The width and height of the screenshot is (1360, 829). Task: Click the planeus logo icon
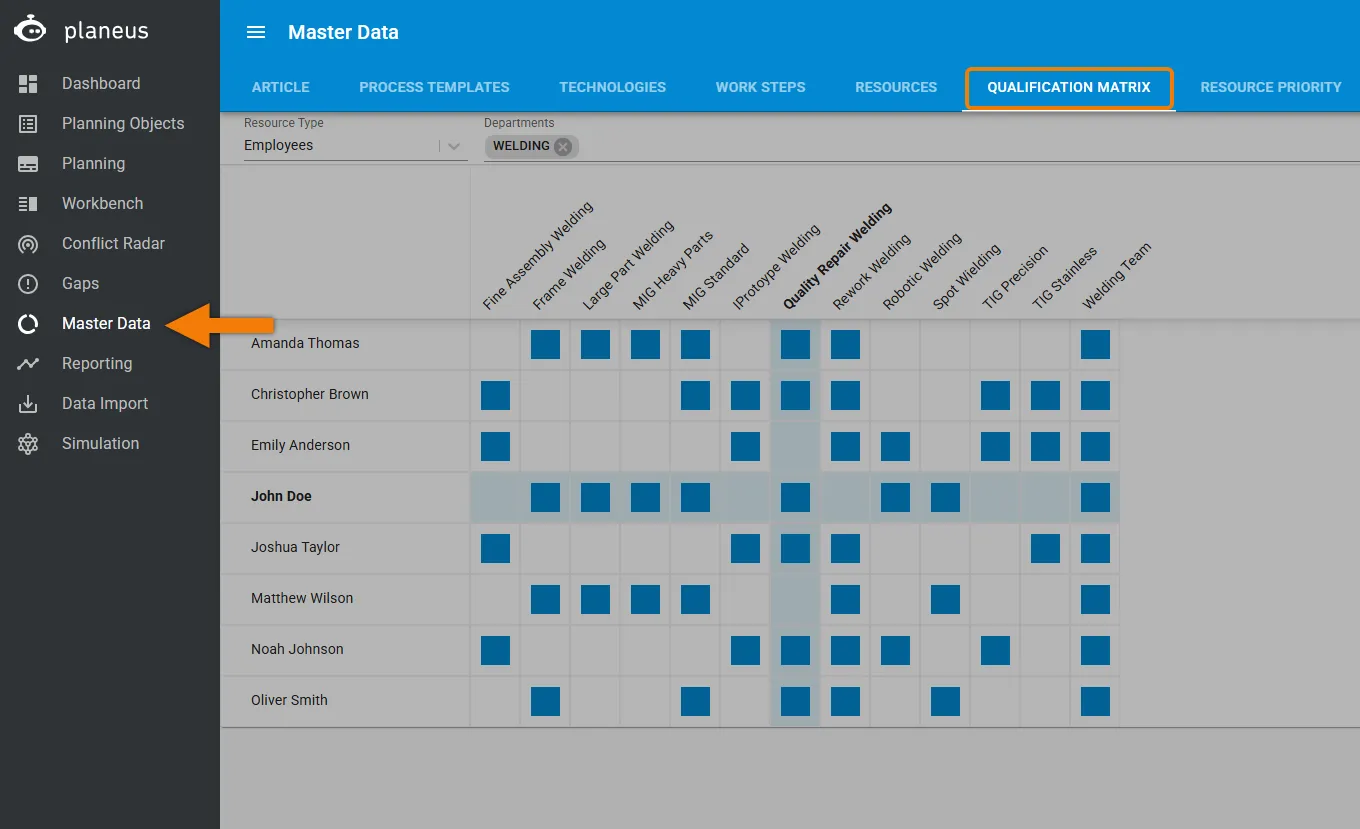pyautogui.click(x=30, y=30)
